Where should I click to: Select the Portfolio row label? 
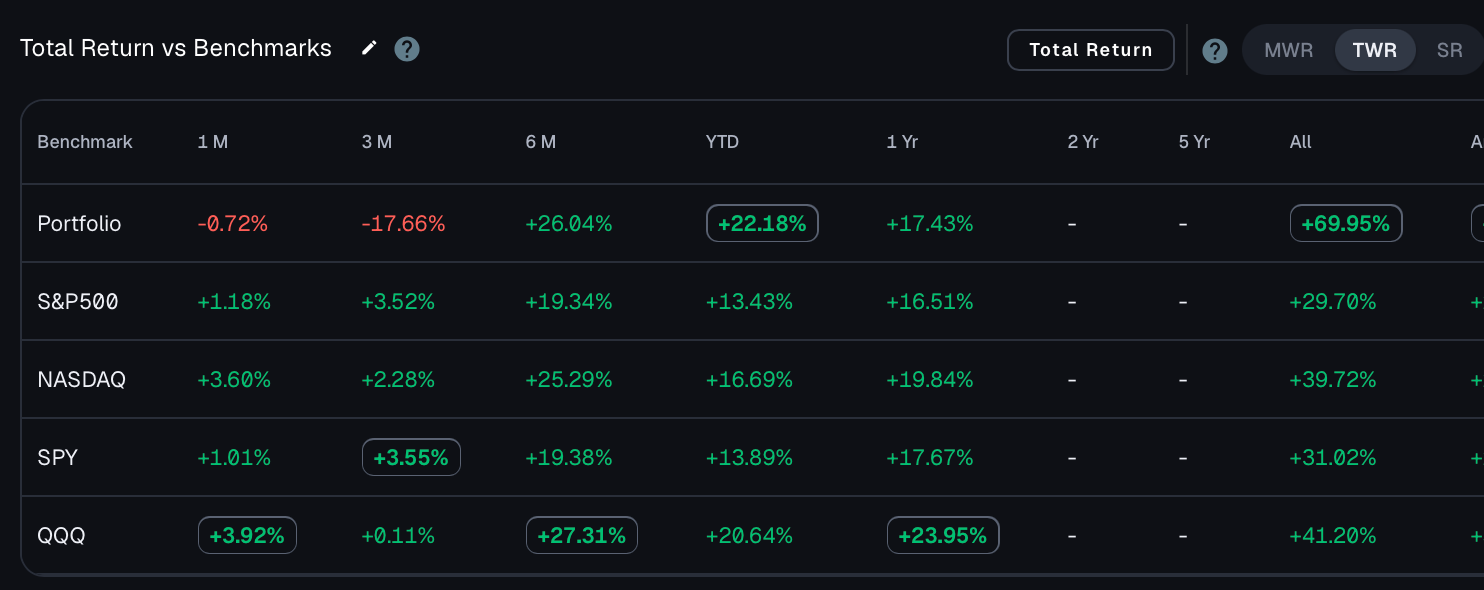pyautogui.click(x=79, y=224)
